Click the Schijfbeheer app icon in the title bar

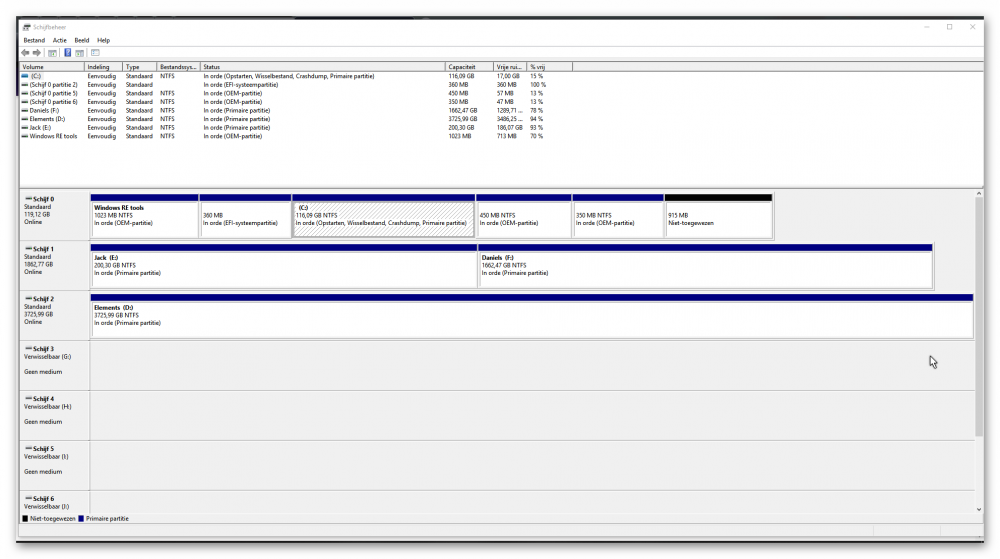pyautogui.click(x=26, y=27)
